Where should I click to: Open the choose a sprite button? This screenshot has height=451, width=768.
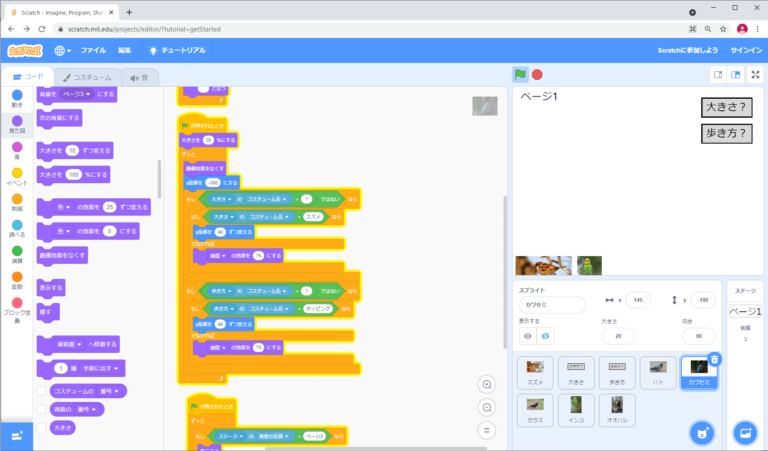(702, 432)
